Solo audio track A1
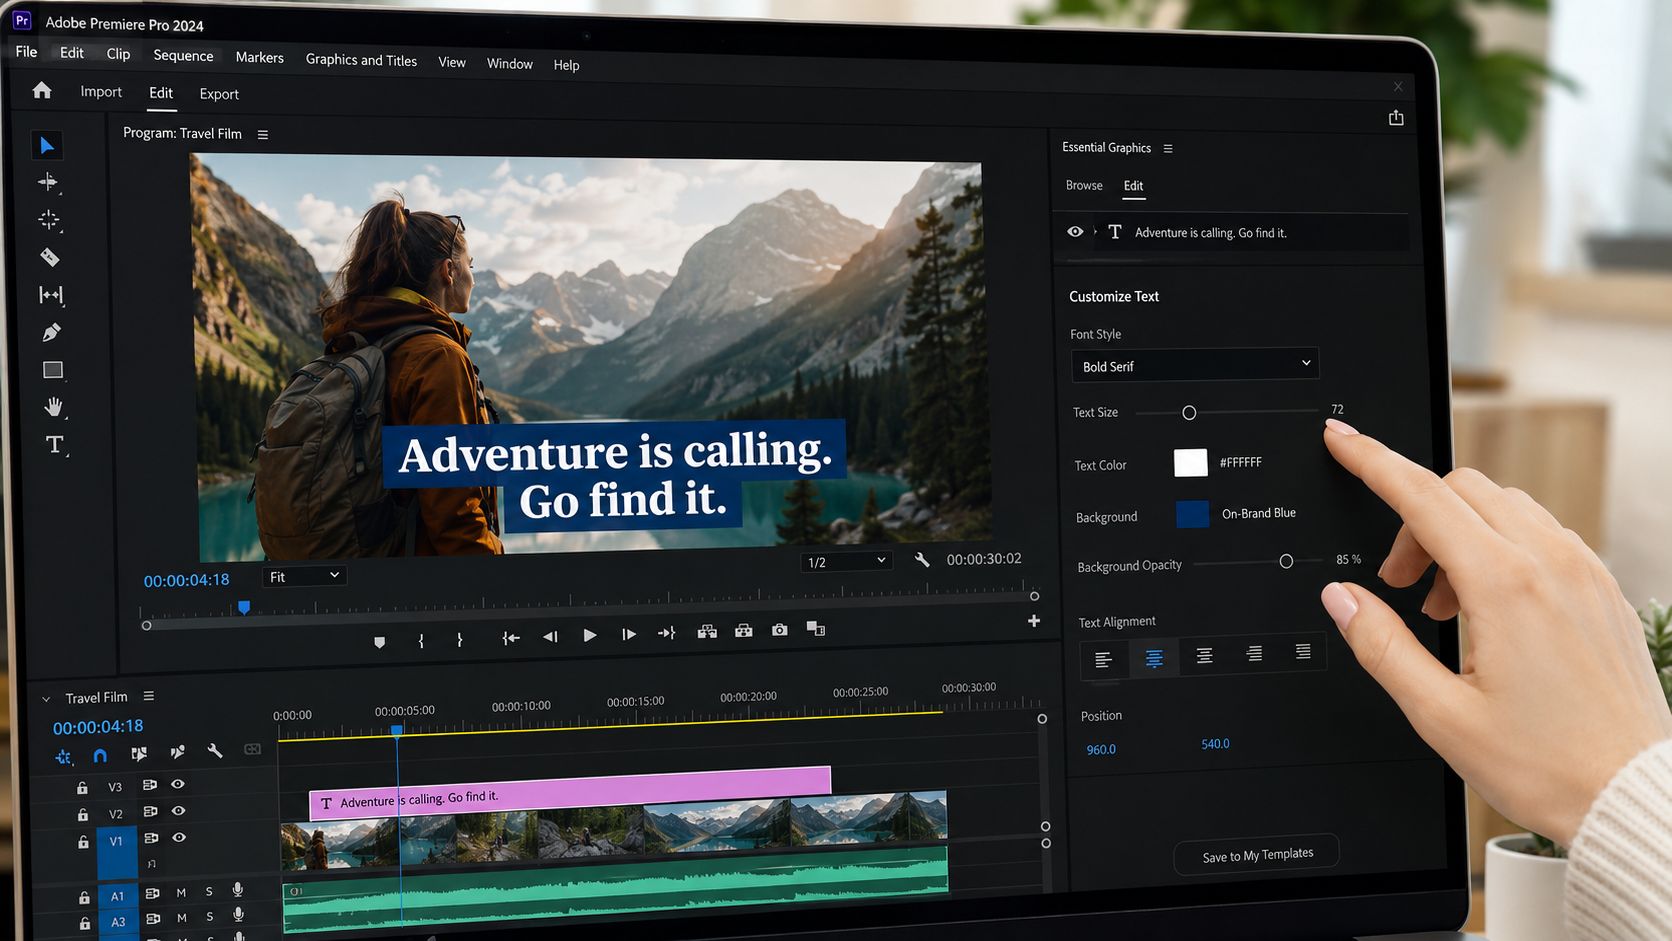The width and height of the screenshot is (1672, 941). click(209, 891)
